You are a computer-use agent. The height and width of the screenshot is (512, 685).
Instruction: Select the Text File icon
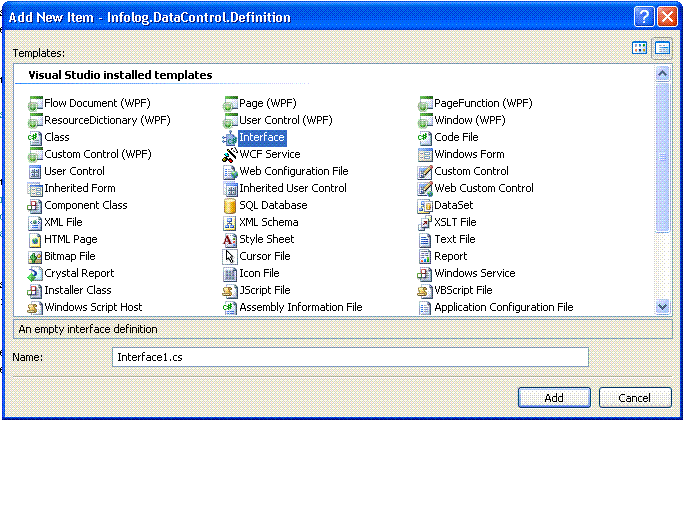click(425, 240)
